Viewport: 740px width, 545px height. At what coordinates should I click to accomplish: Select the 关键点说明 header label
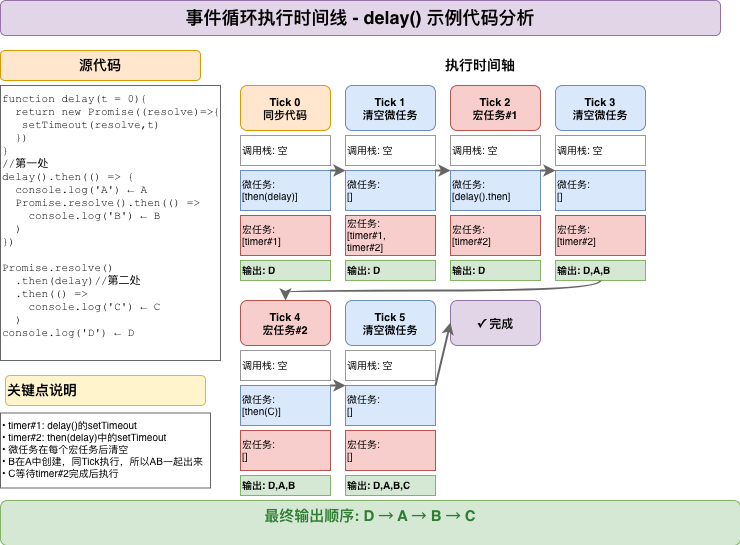pyautogui.click(x=105, y=390)
